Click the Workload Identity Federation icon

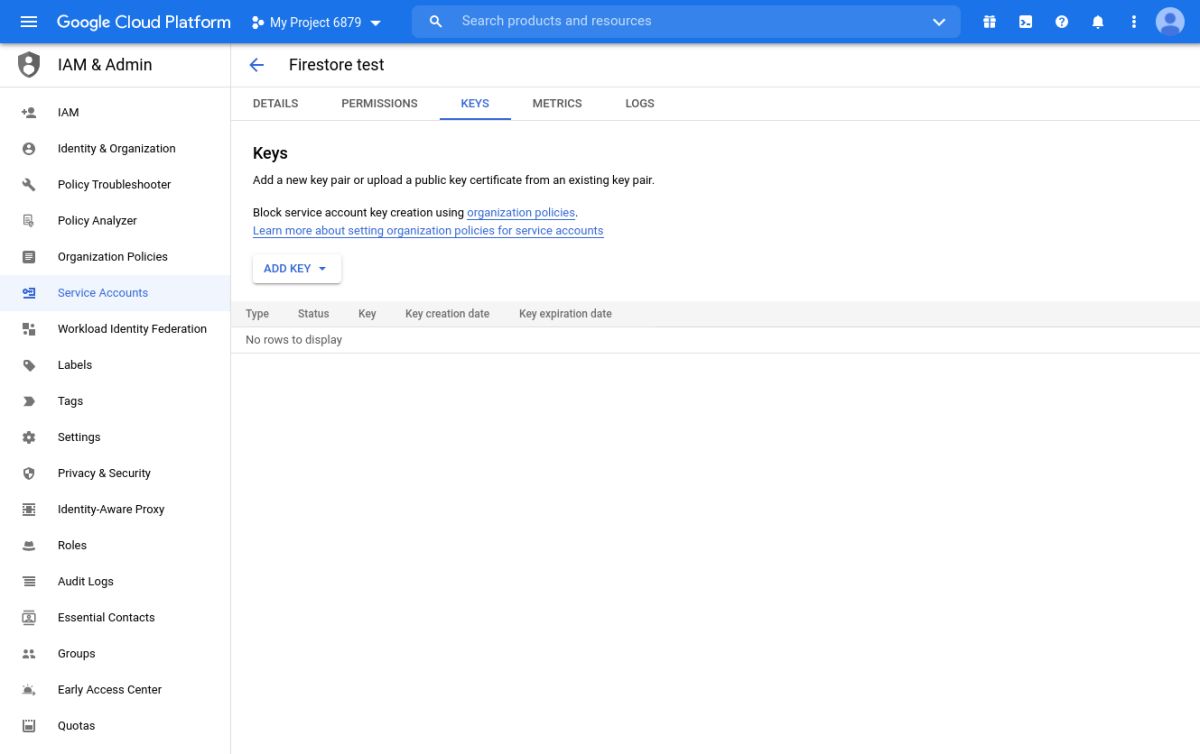(29, 329)
